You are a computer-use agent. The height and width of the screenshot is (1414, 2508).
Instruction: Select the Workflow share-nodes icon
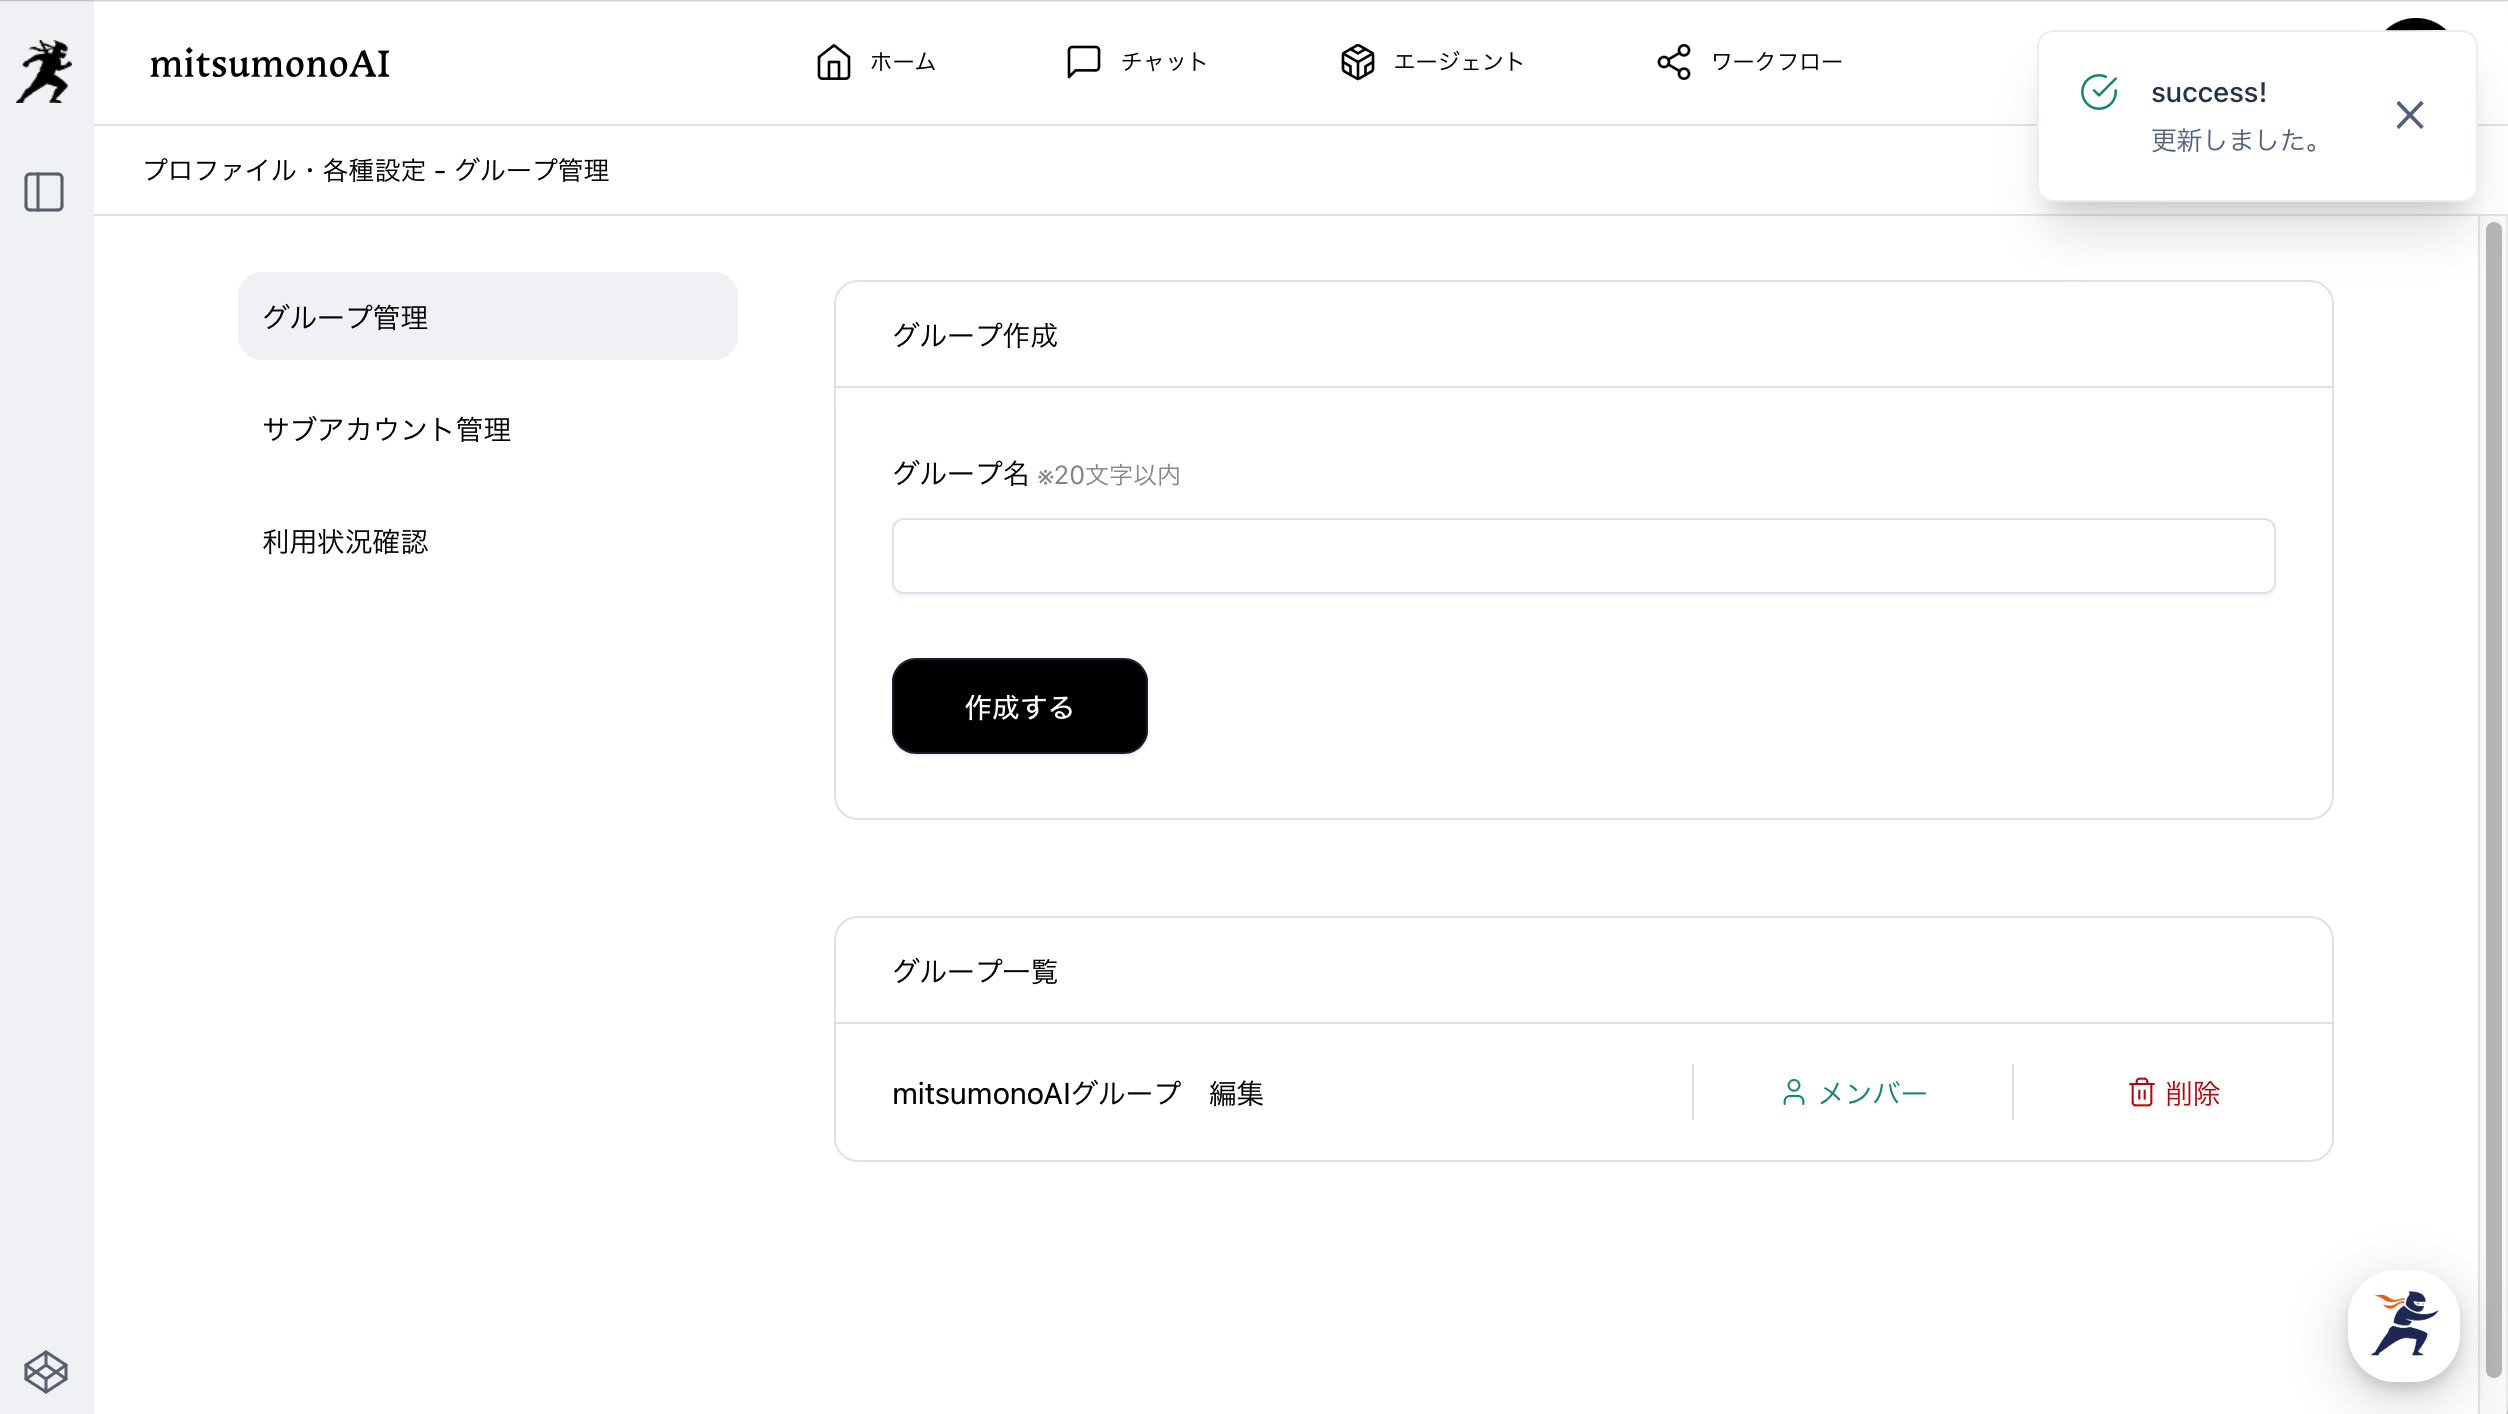pyautogui.click(x=1674, y=62)
